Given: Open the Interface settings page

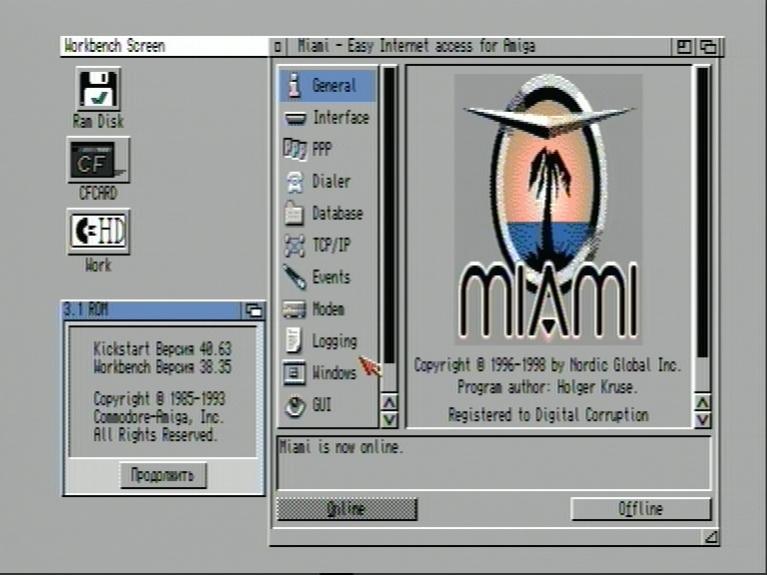Looking at the screenshot, I should [x=328, y=118].
